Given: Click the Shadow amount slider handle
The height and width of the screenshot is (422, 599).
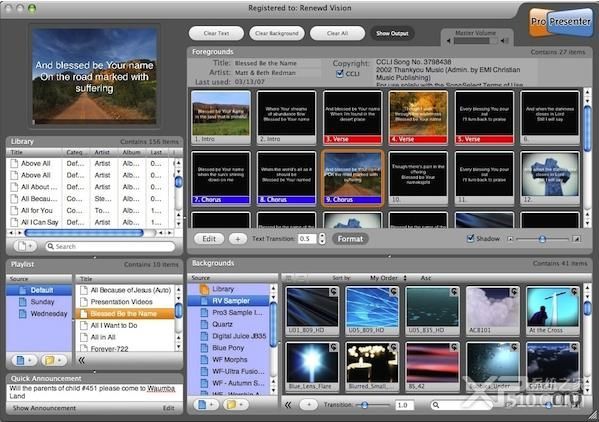Looking at the screenshot, I should tap(542, 239).
